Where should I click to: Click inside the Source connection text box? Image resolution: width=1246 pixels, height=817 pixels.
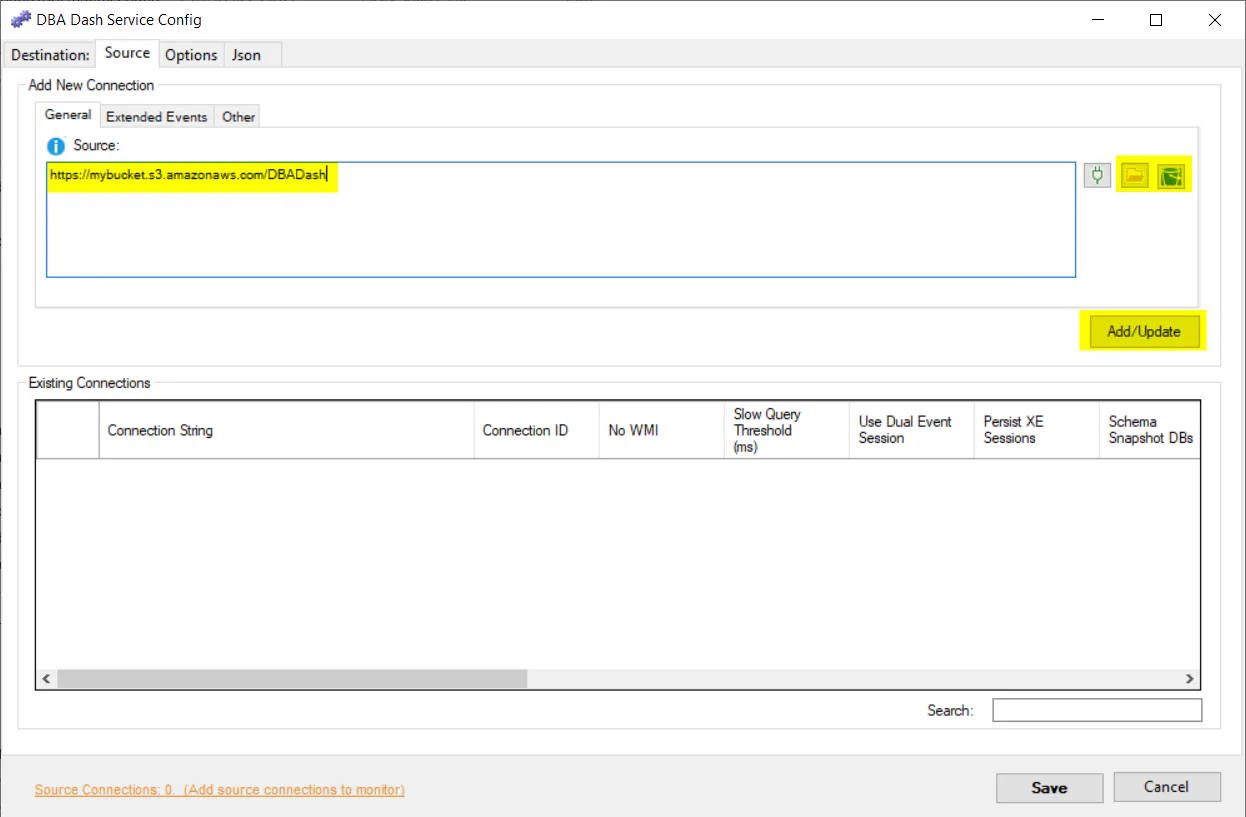tap(560, 230)
